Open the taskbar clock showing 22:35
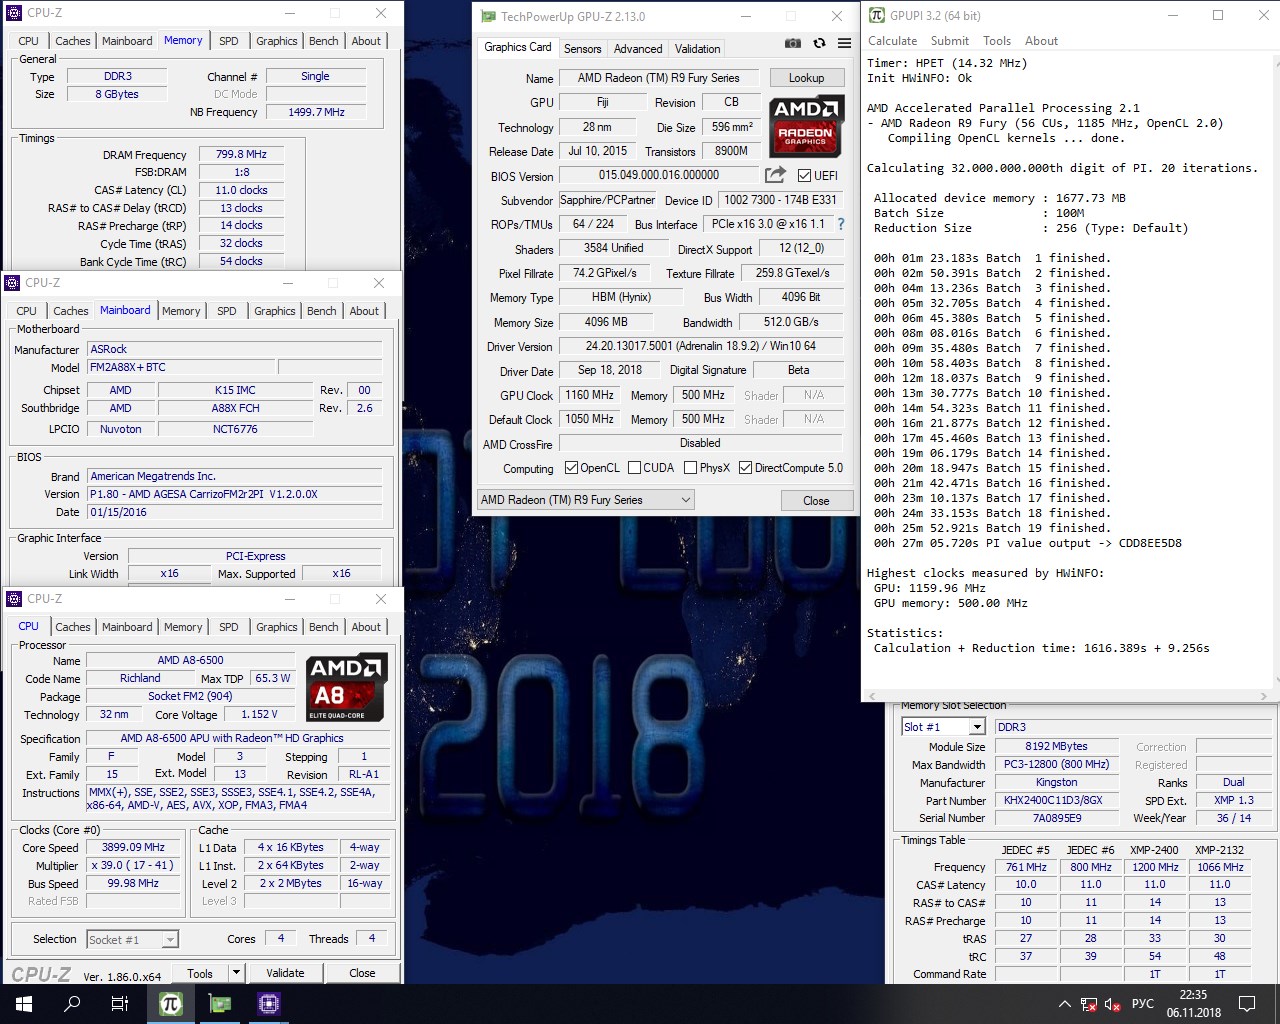The width and height of the screenshot is (1280, 1024). coord(1193,1004)
